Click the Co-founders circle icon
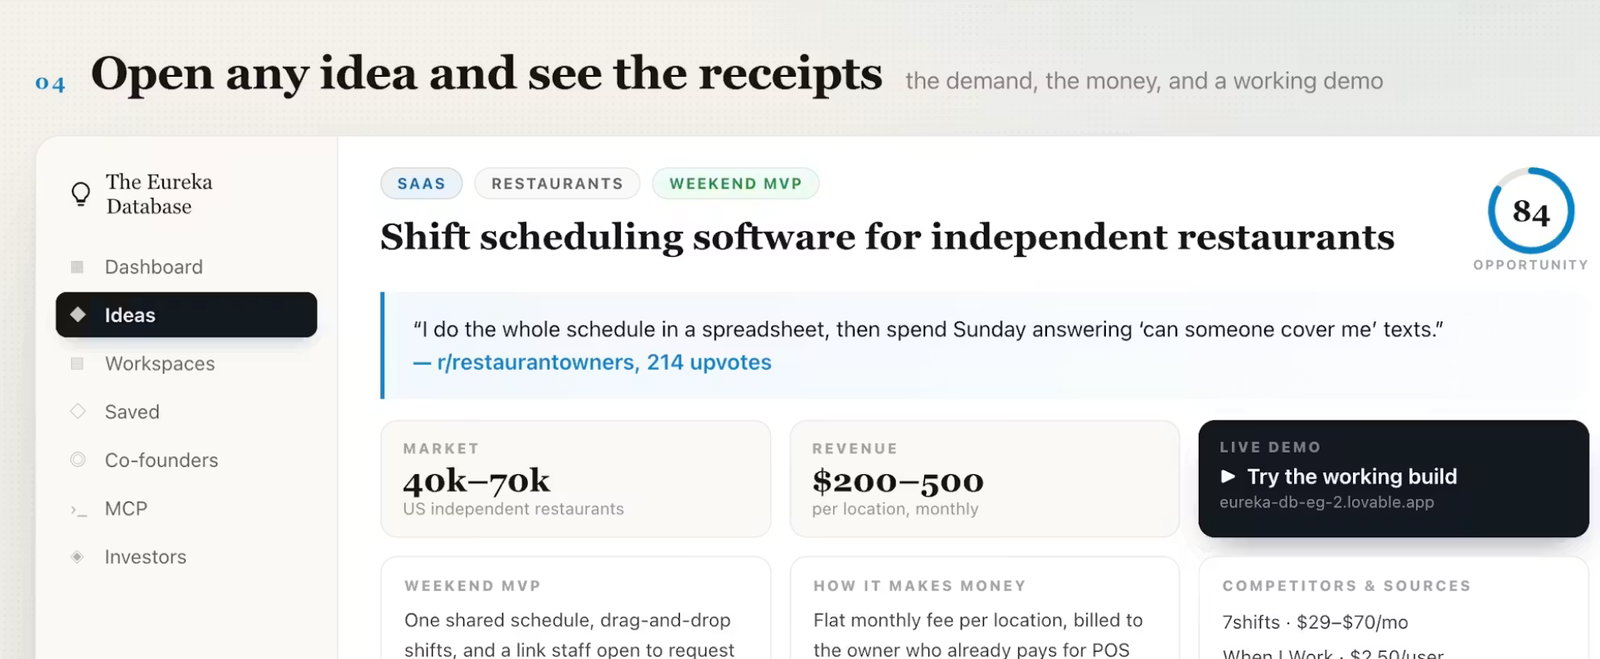 [78, 460]
